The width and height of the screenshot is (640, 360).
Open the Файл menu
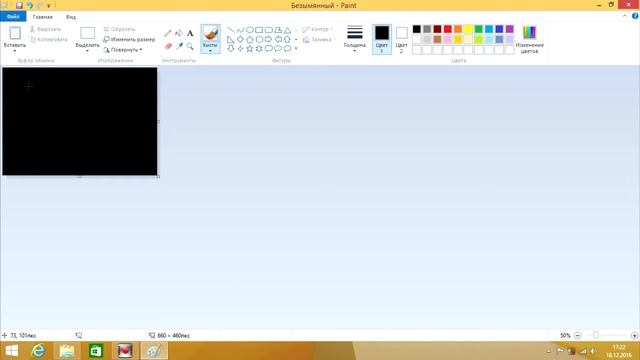point(13,16)
